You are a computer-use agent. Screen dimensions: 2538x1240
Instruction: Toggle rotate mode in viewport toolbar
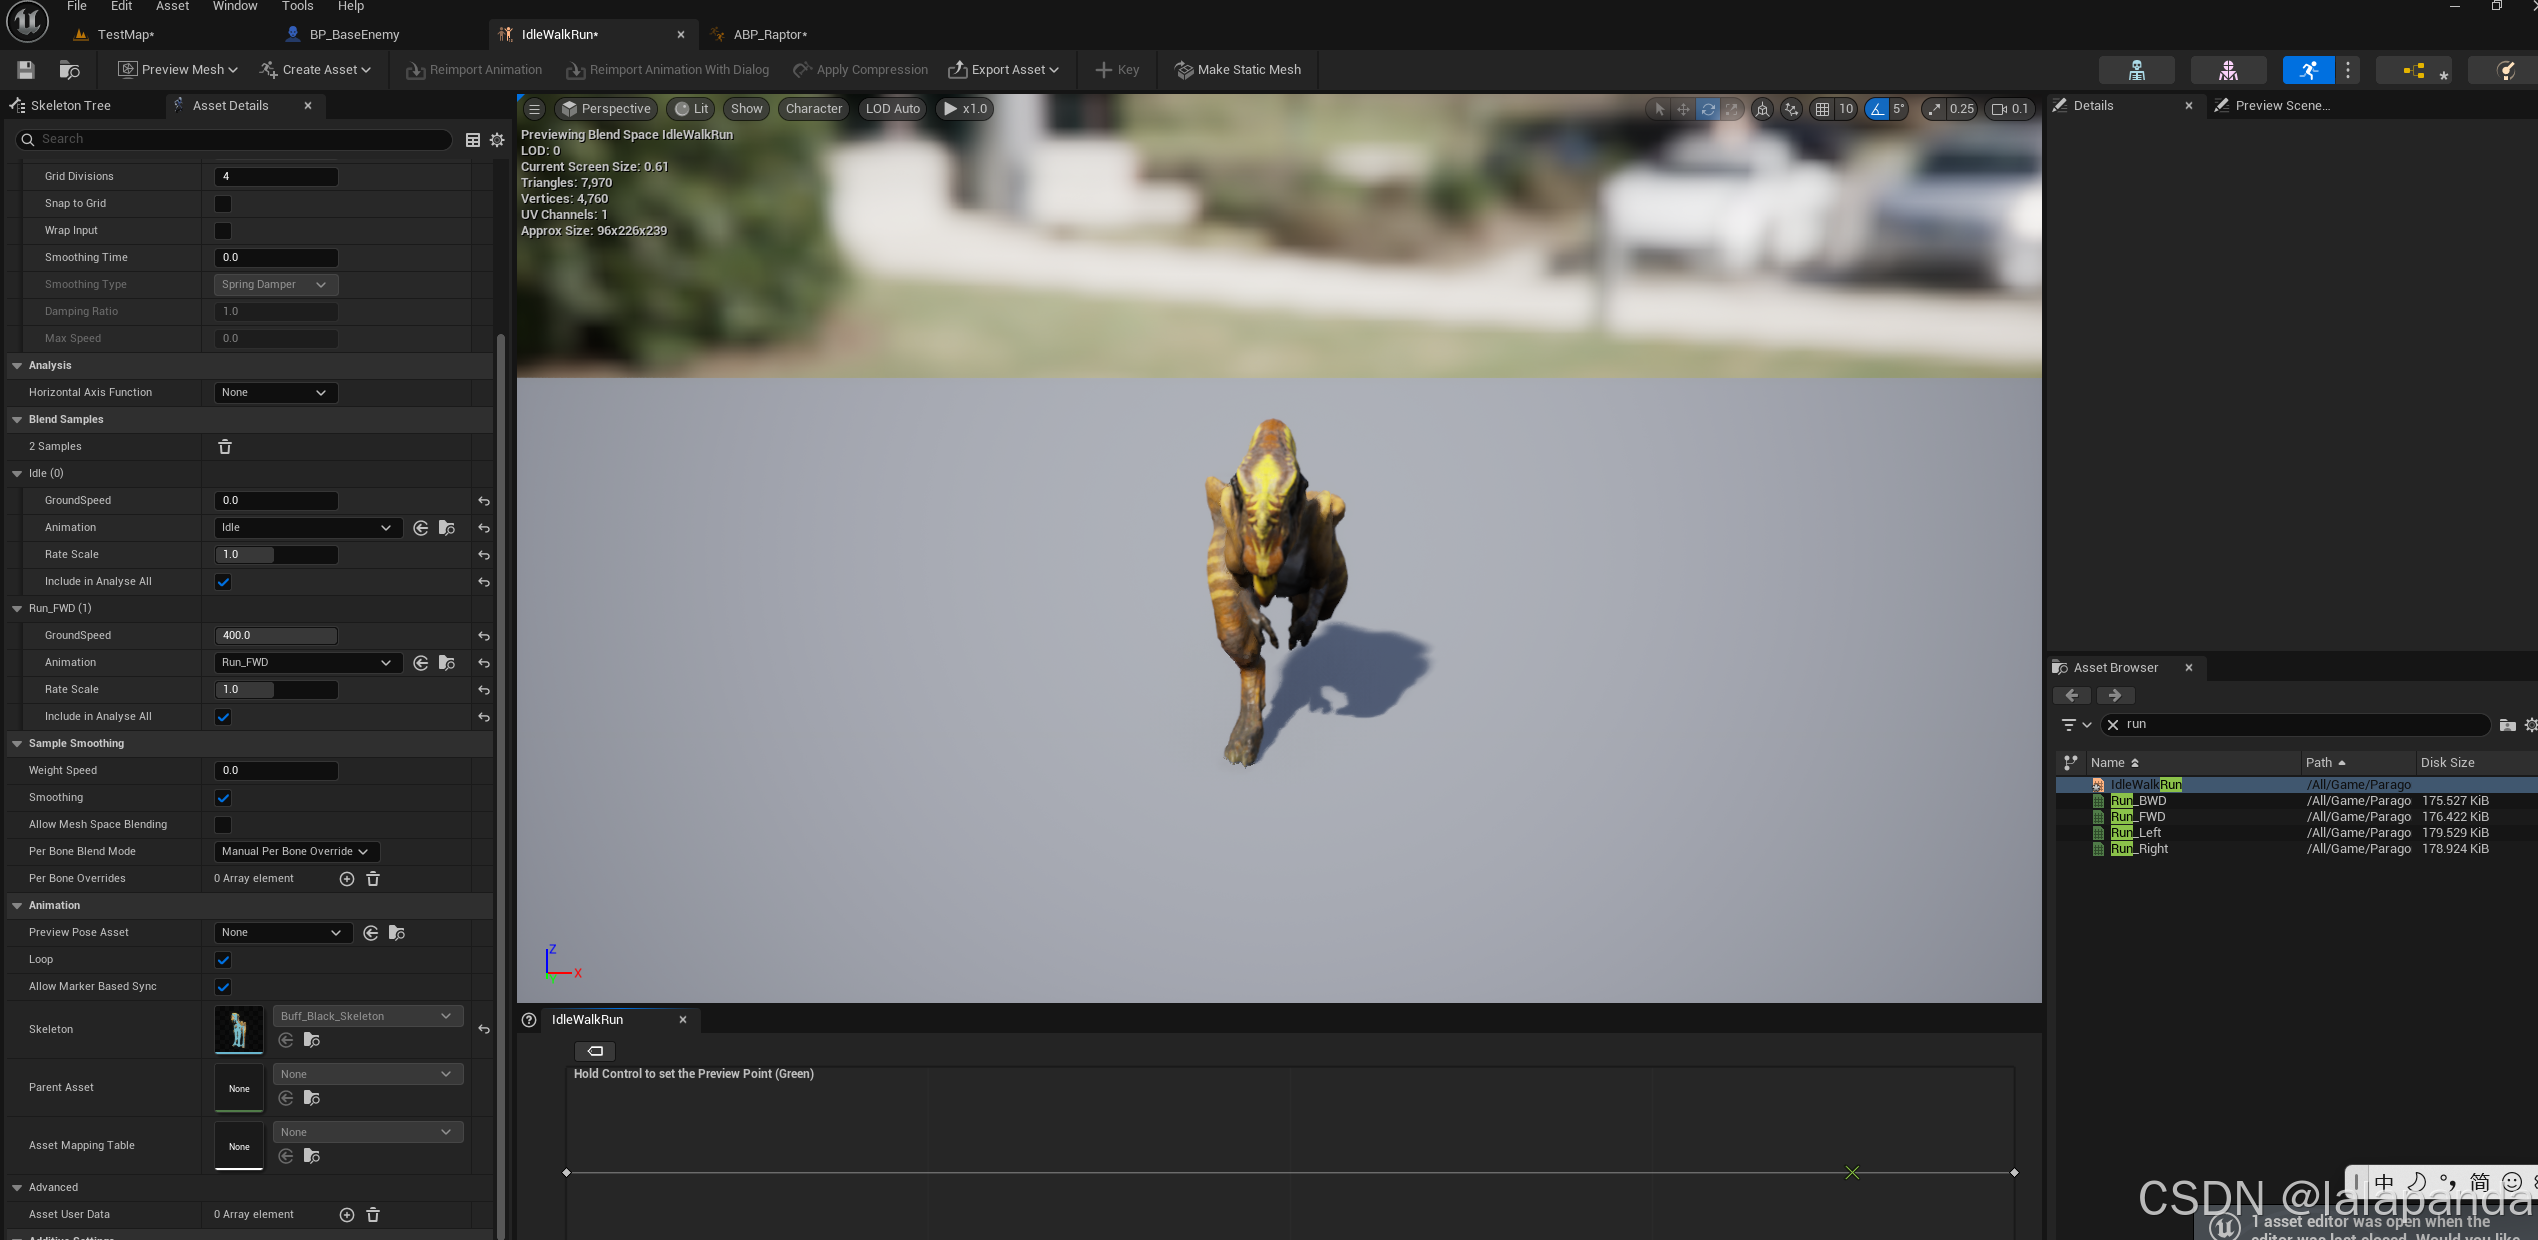[1708, 109]
